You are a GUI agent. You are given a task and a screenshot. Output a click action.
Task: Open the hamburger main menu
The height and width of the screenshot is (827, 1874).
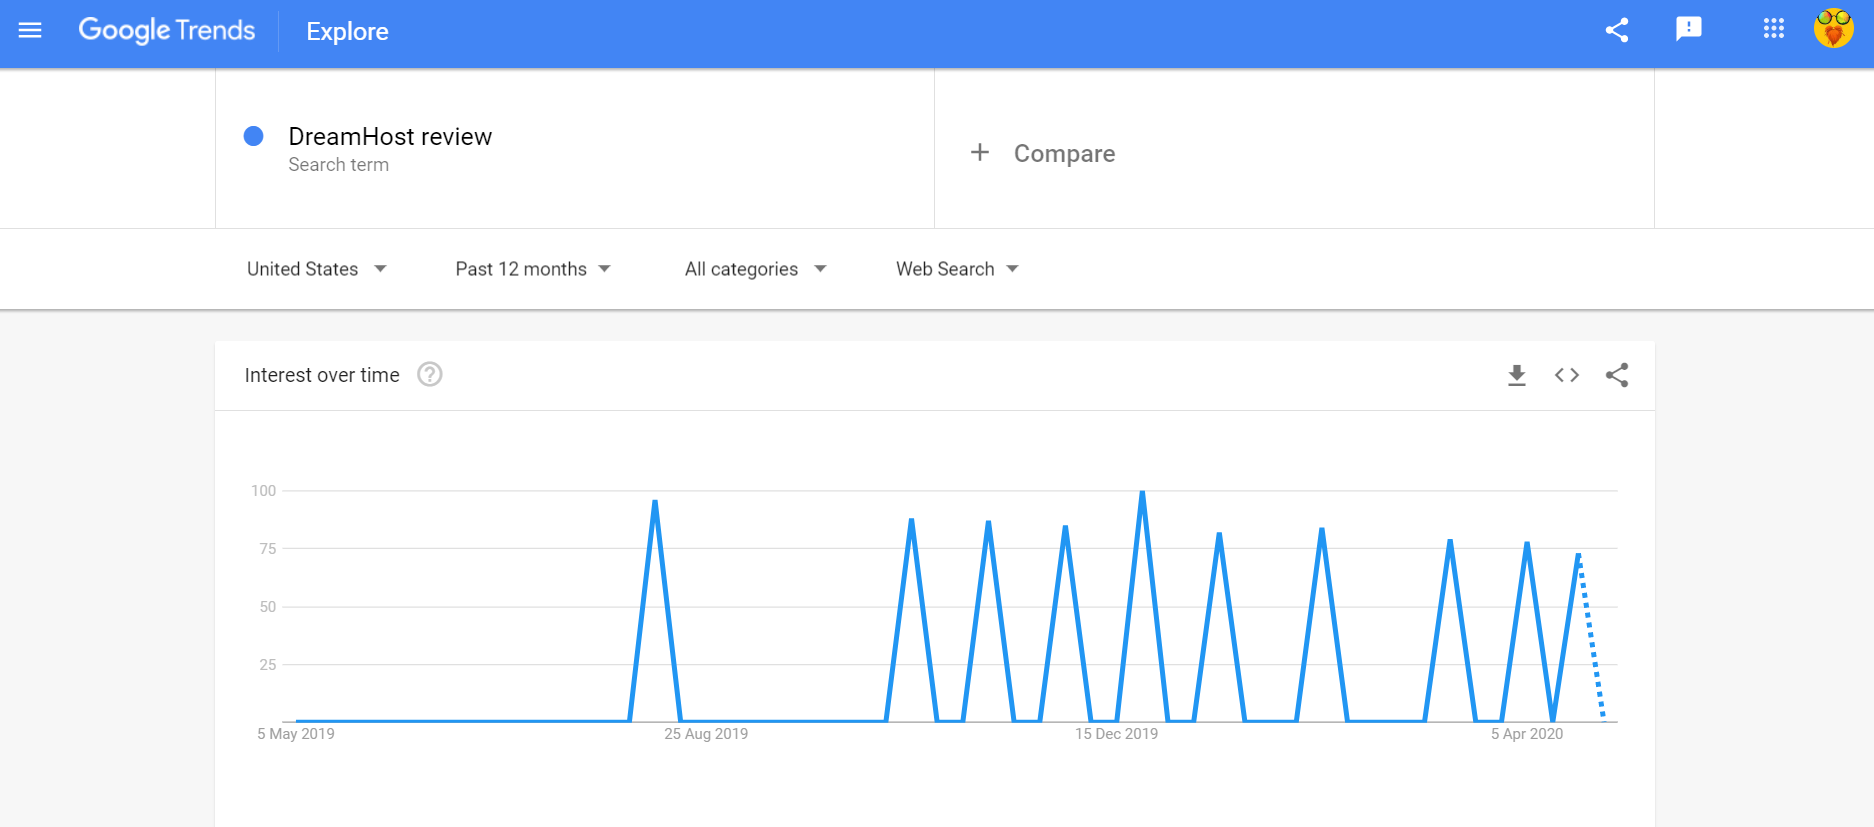click(30, 30)
